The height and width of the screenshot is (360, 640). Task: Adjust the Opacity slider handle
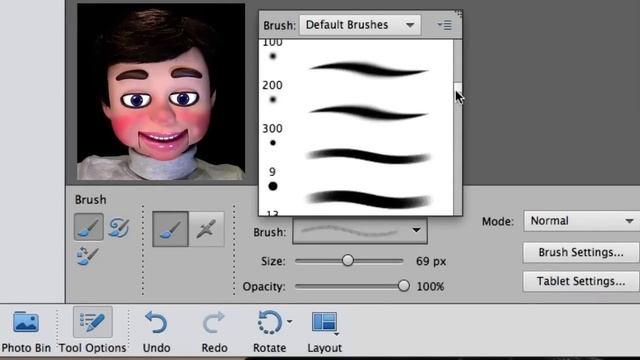point(403,286)
